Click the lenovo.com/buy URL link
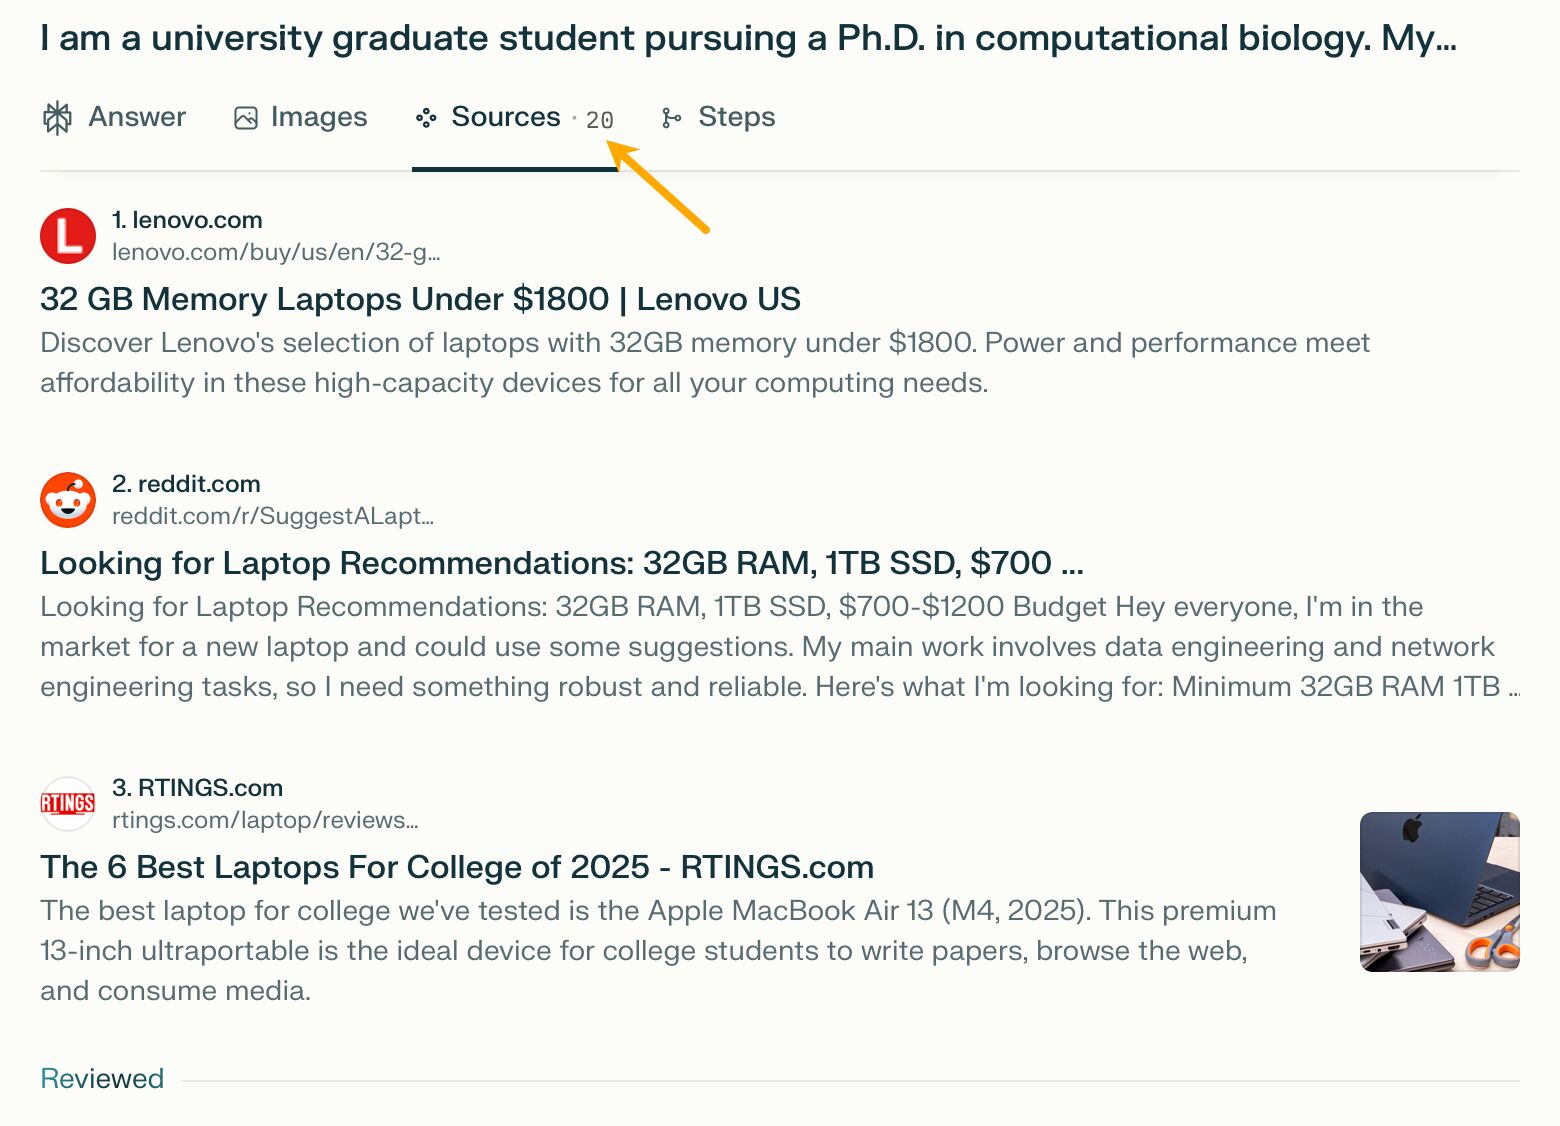1560x1126 pixels. [x=277, y=253]
